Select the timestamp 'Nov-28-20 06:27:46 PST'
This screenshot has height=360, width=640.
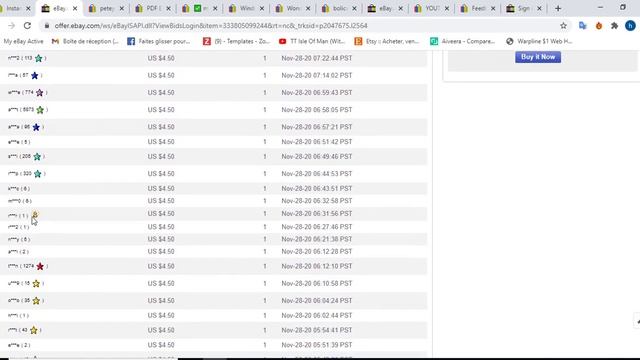[317, 227]
